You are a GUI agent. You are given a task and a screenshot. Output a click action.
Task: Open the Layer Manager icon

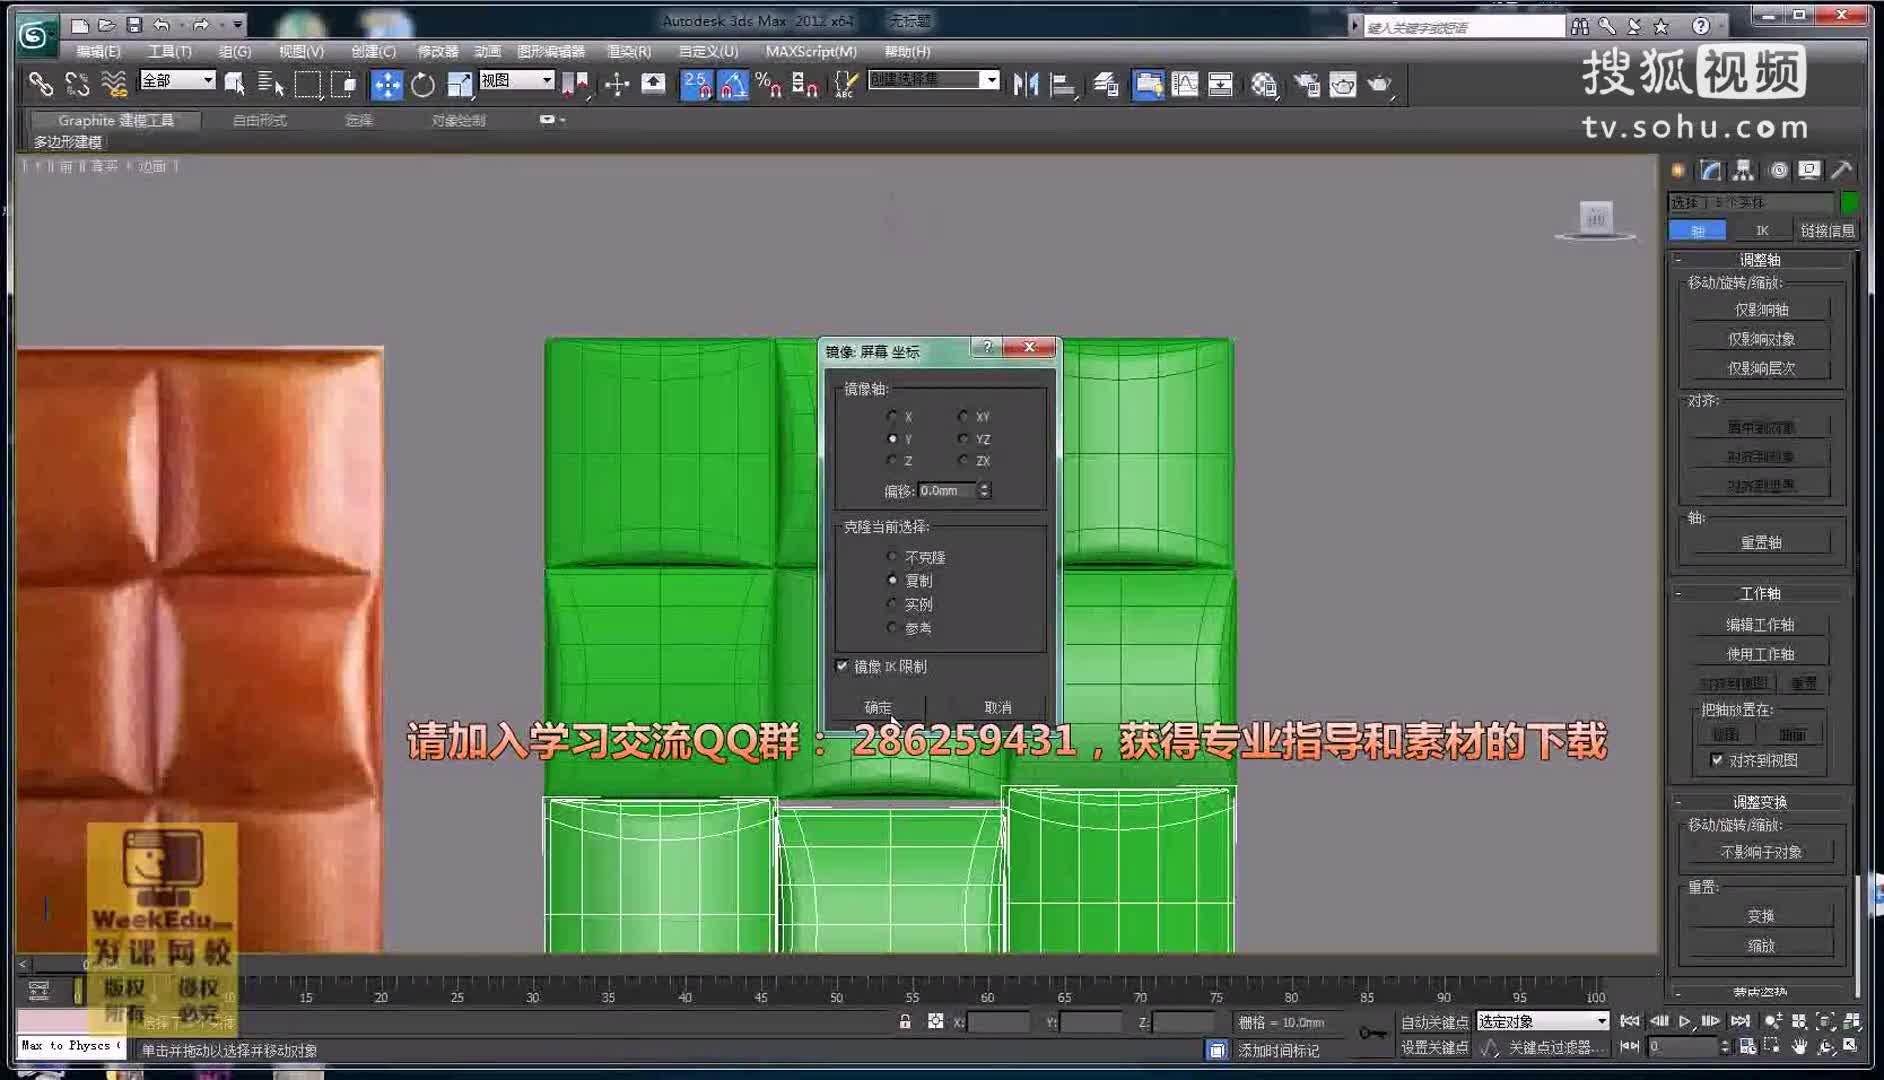pos(1106,85)
